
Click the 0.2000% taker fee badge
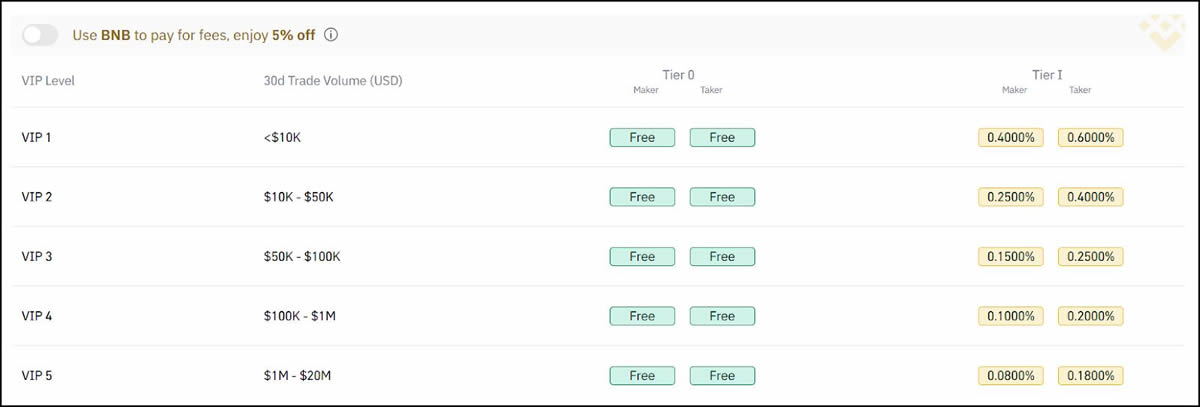tap(1092, 316)
